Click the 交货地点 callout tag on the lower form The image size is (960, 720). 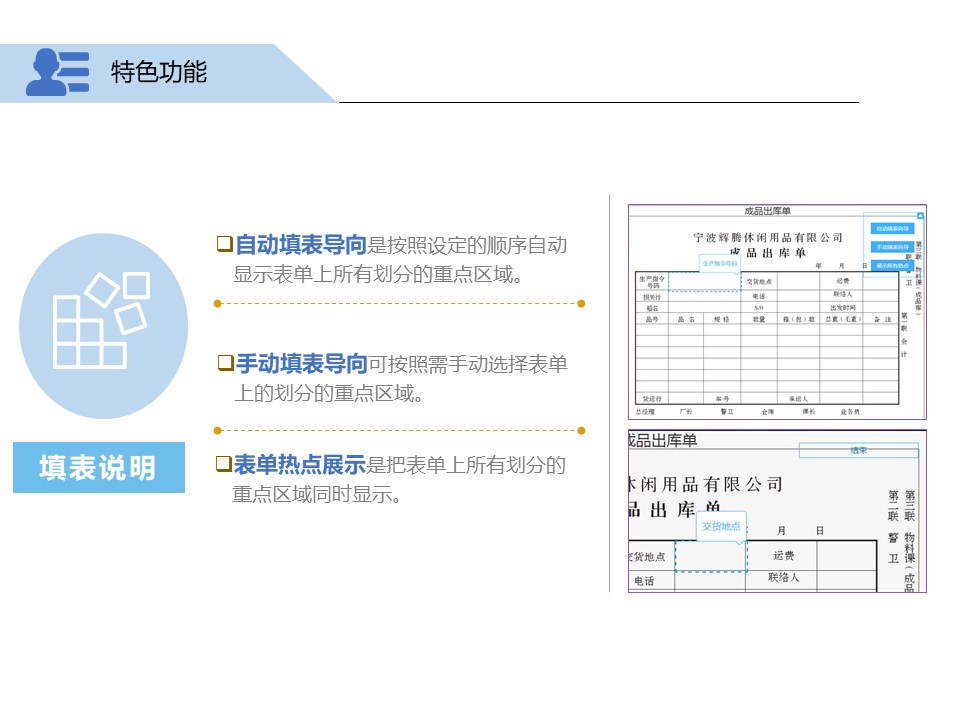(x=723, y=526)
